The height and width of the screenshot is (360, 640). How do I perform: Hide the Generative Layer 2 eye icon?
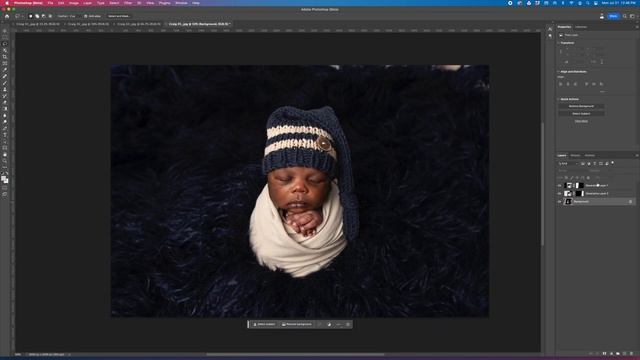click(x=560, y=193)
